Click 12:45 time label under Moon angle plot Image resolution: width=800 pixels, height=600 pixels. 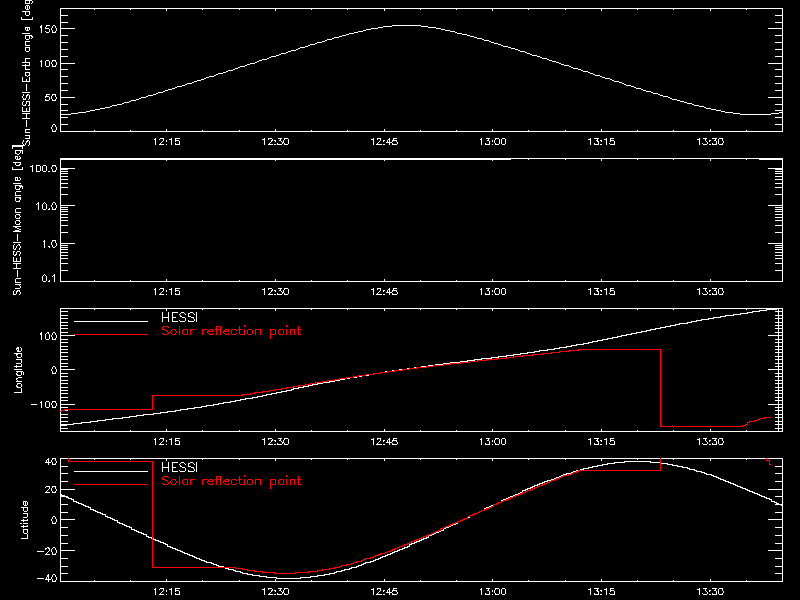384,291
